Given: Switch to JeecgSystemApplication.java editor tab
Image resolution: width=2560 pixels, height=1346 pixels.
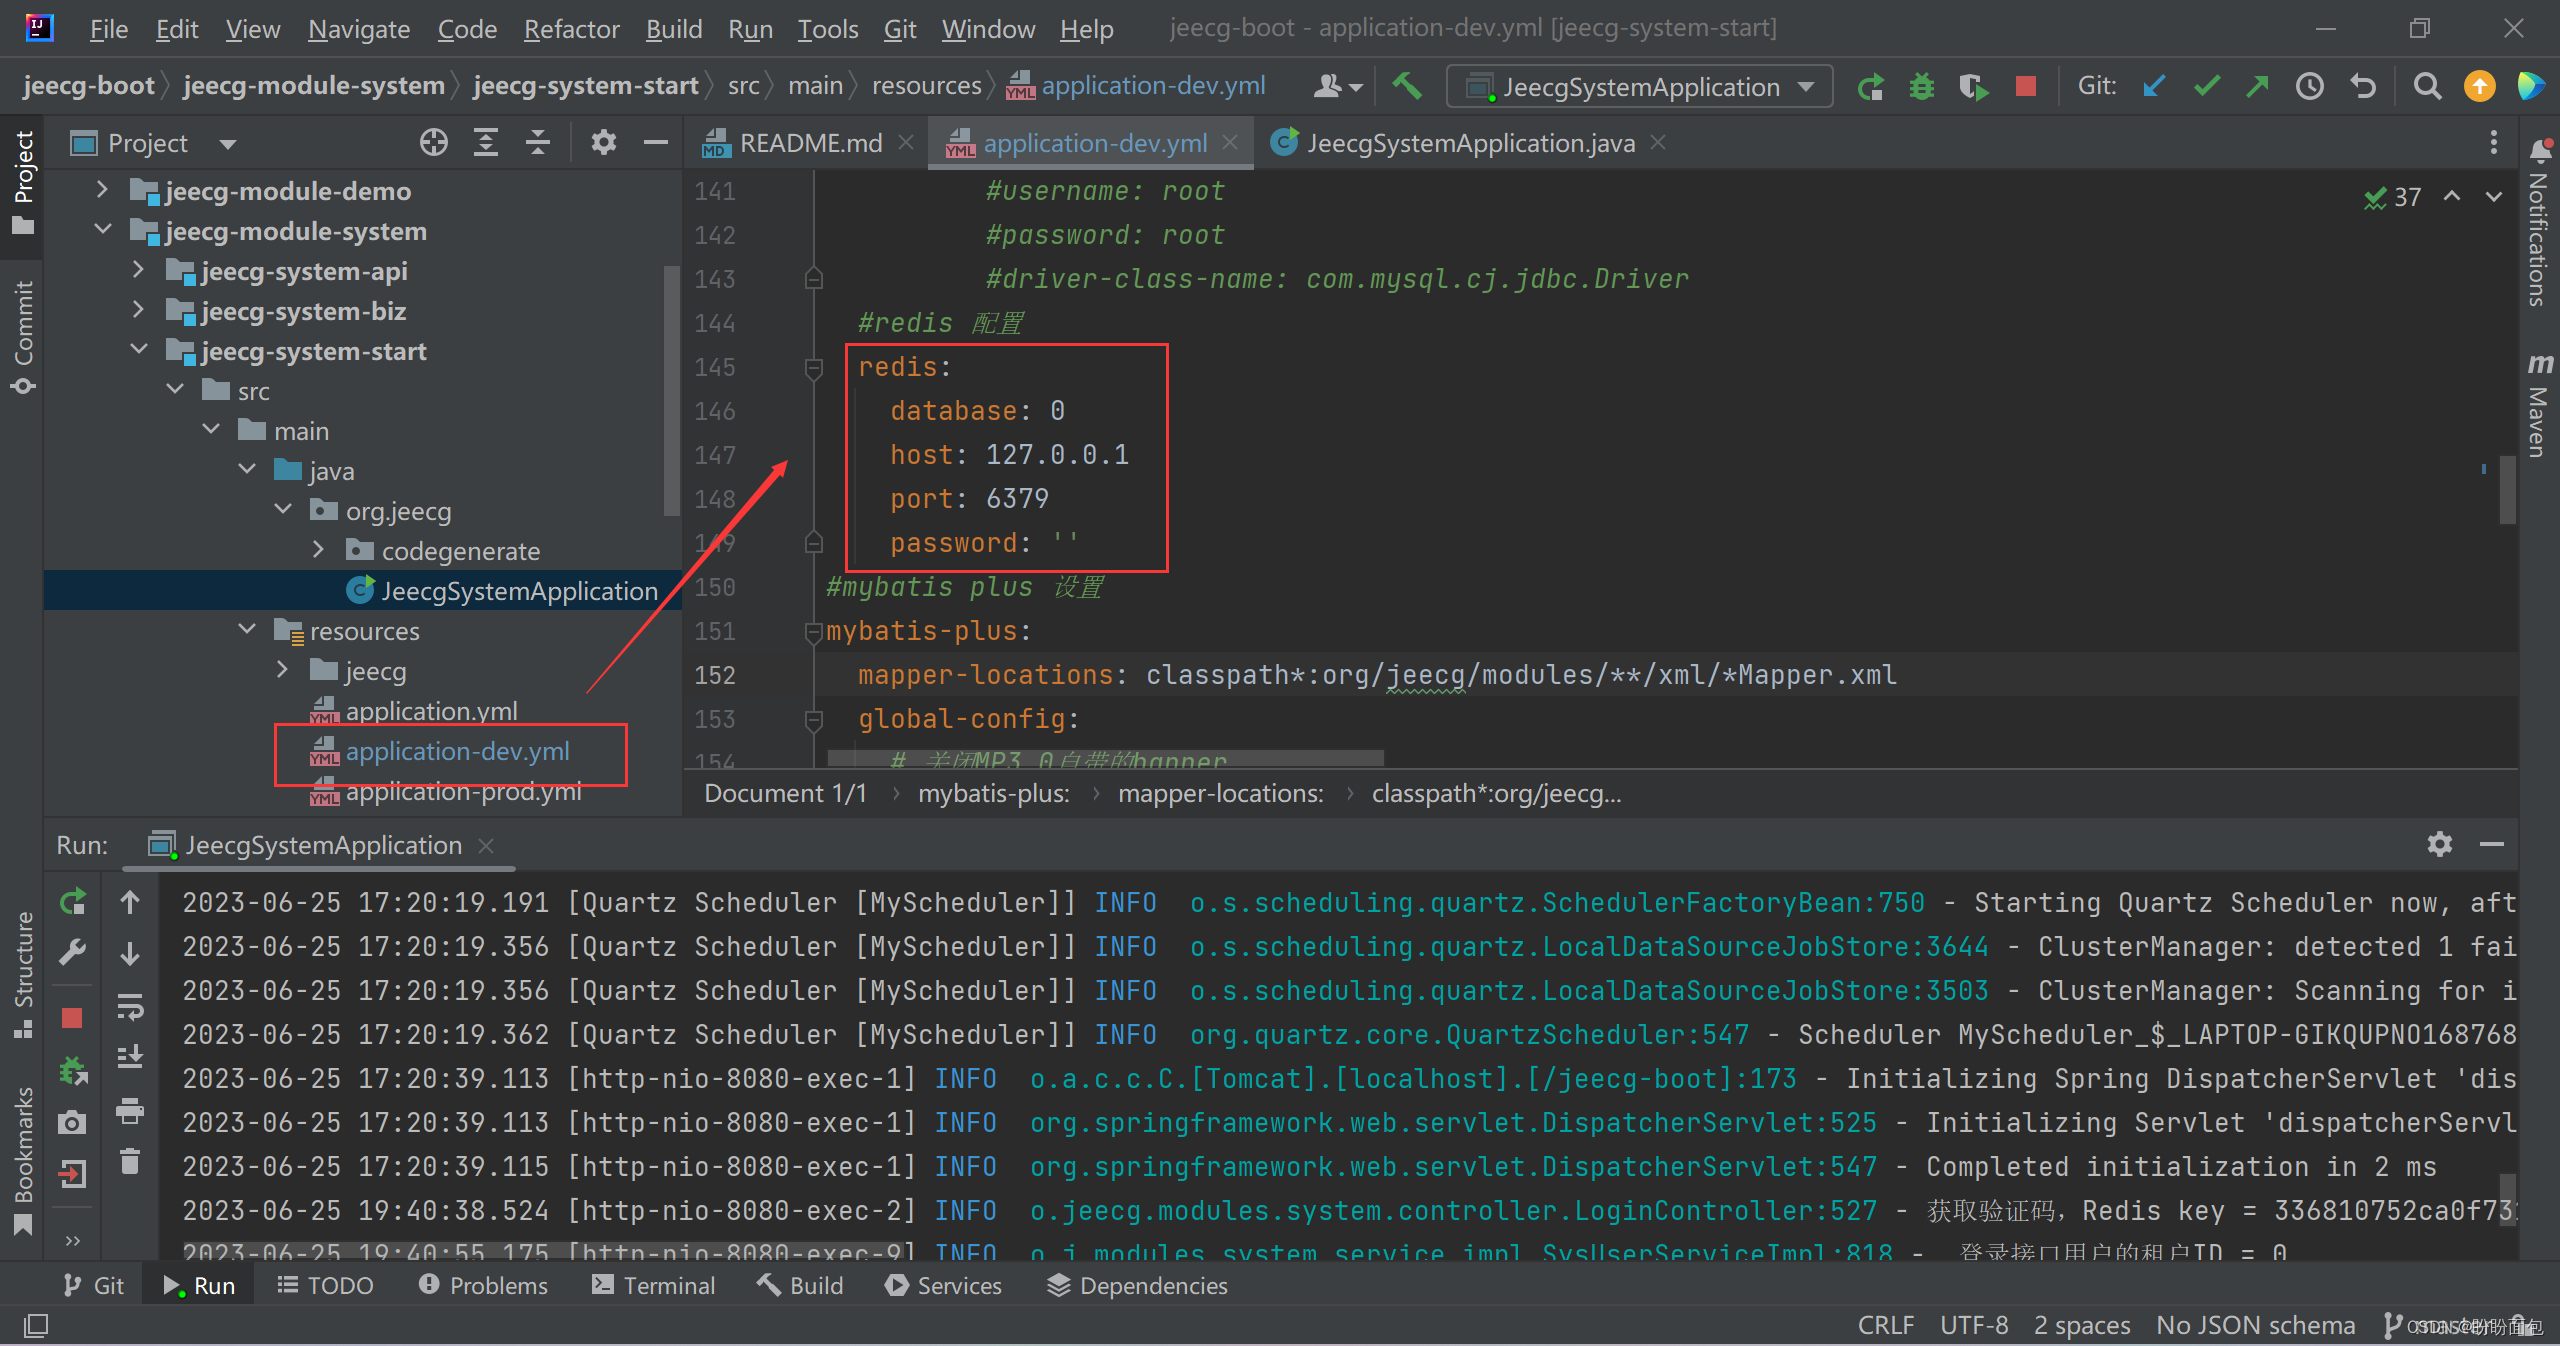Looking at the screenshot, I should pyautogui.click(x=1470, y=143).
